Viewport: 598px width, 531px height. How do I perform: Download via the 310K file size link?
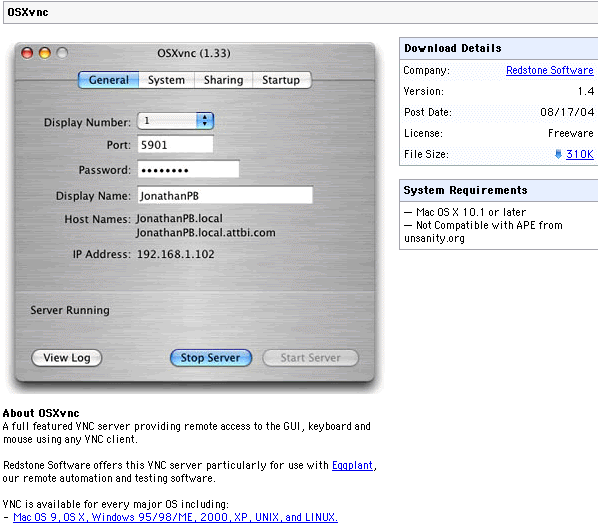pyautogui.click(x=580, y=154)
